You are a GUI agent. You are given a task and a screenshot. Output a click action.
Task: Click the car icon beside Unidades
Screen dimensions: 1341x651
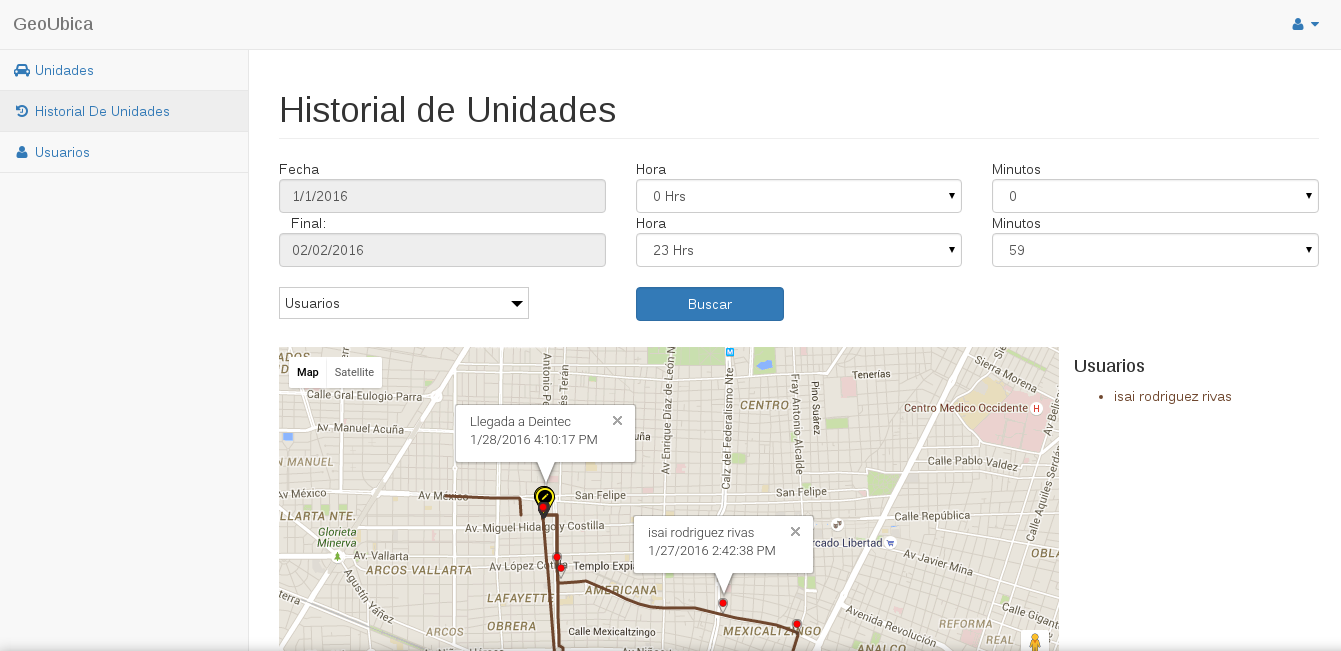click(x=22, y=70)
